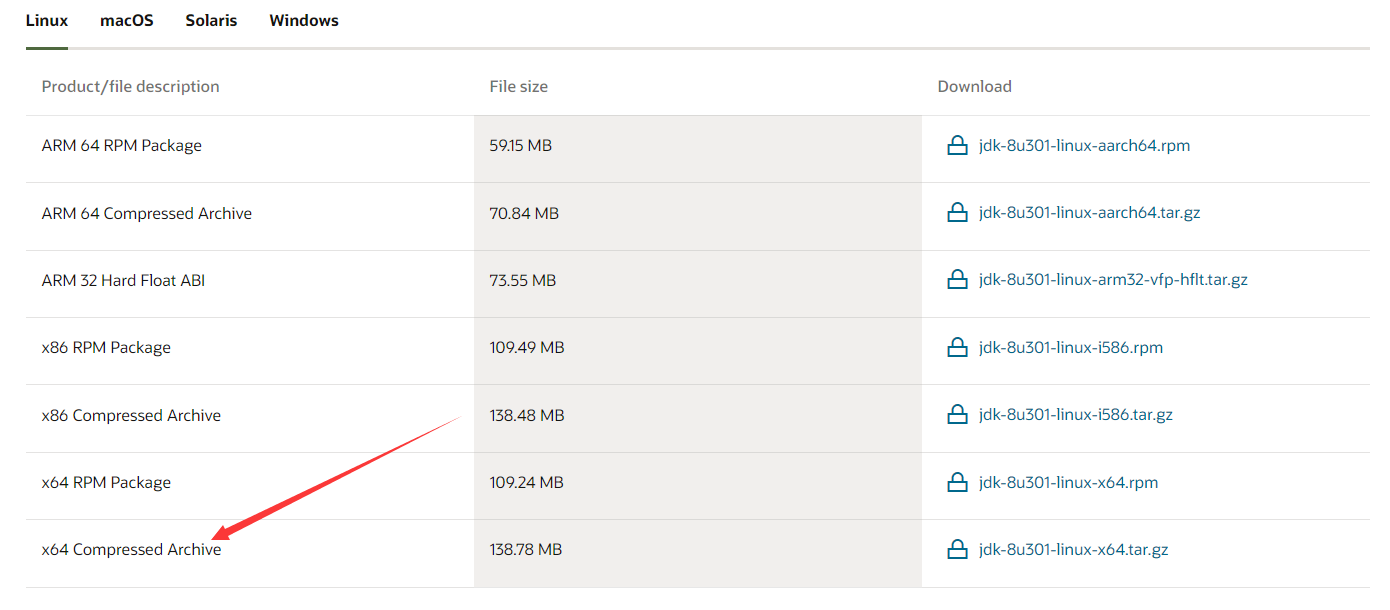The height and width of the screenshot is (610, 1390).
Task: Download jdk-8u301-linux-aarch64.tar.gz
Action: pos(1090,213)
